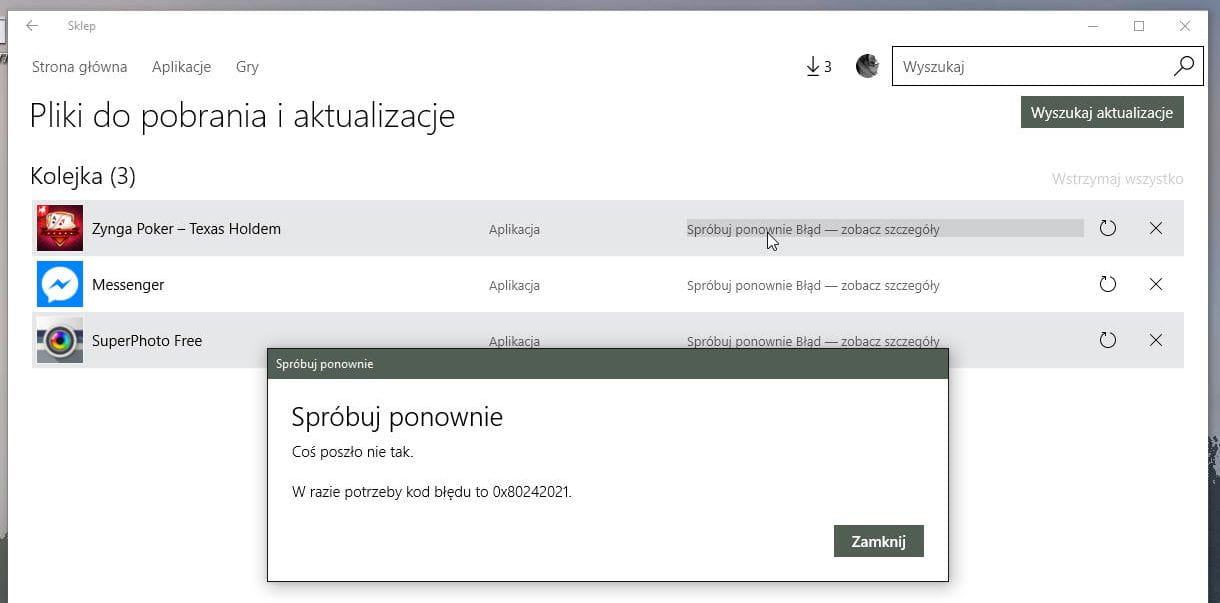Open SuperPhoto Free app icon
1220x603 pixels.
60,340
